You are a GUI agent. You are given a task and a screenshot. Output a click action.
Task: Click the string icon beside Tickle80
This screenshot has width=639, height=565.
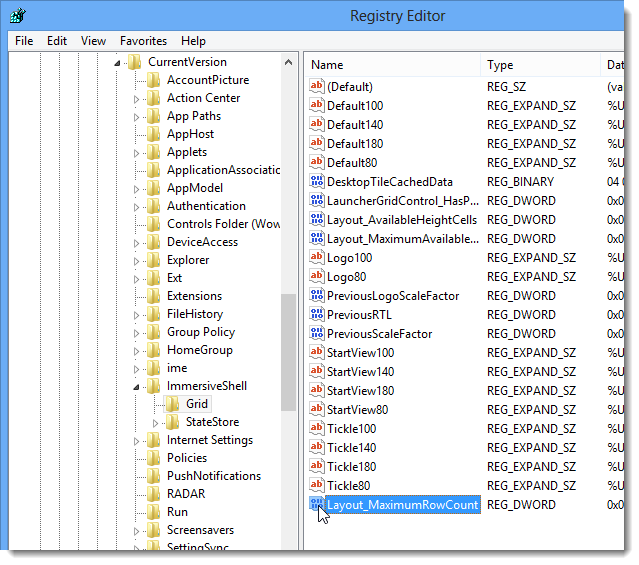click(x=317, y=486)
